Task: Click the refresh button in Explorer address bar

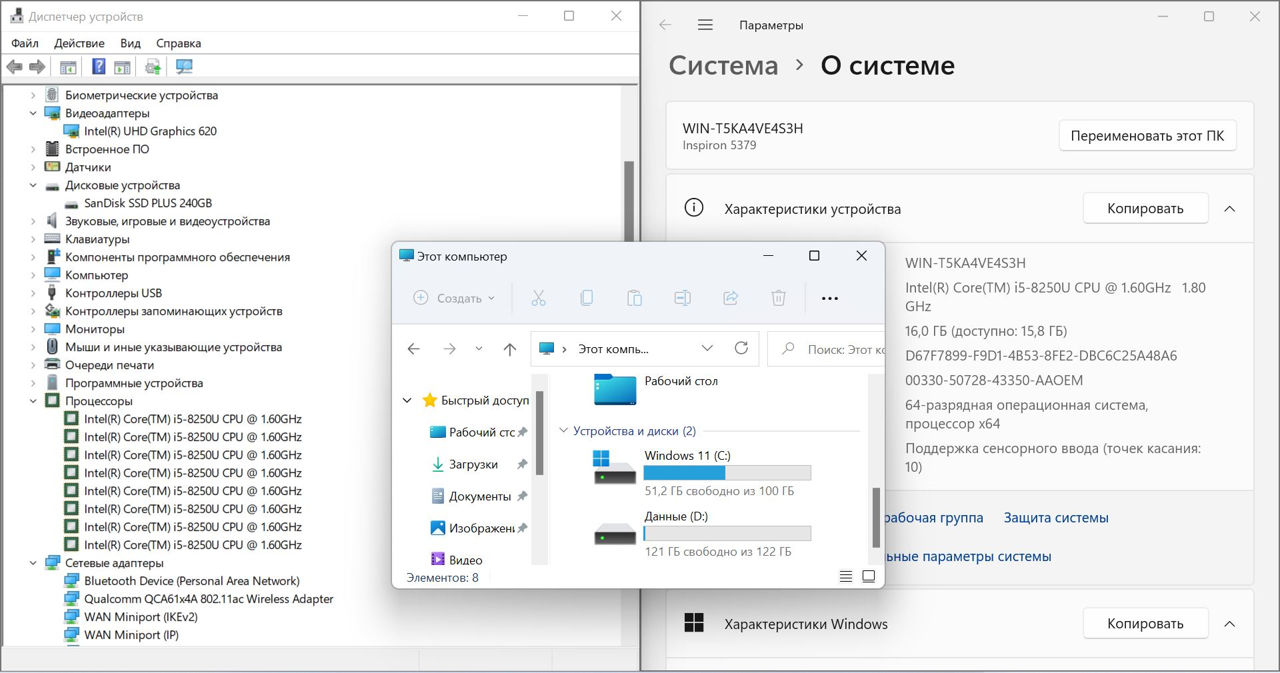Action: 741,349
